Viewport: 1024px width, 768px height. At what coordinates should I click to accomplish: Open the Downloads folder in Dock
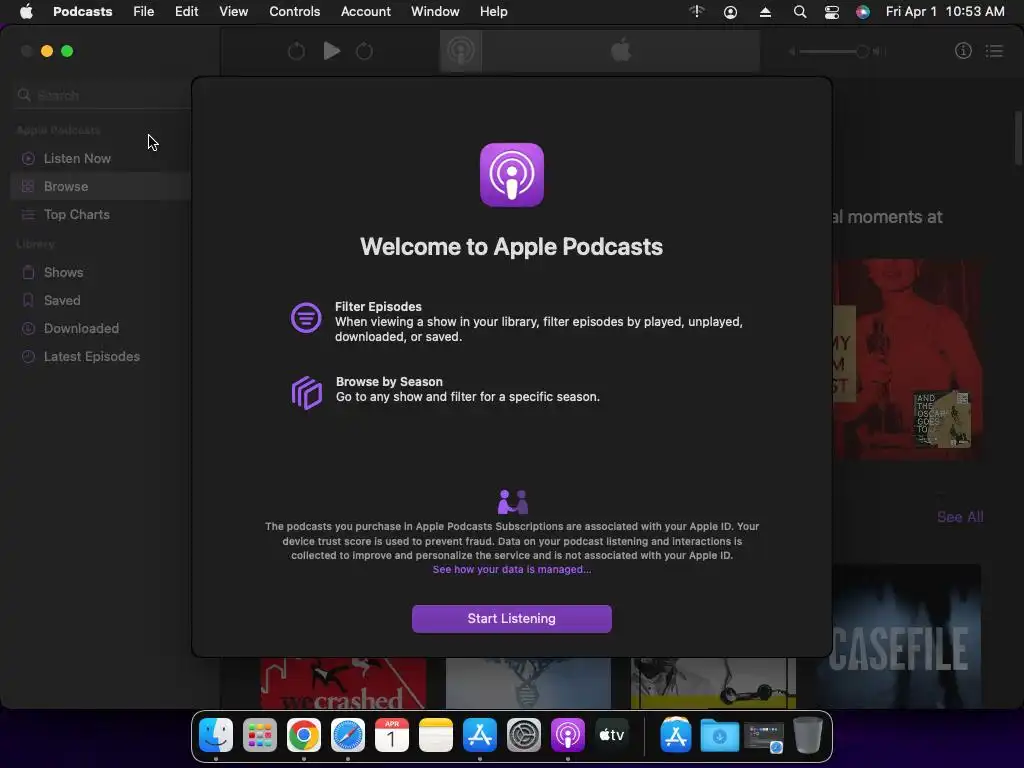(720, 735)
